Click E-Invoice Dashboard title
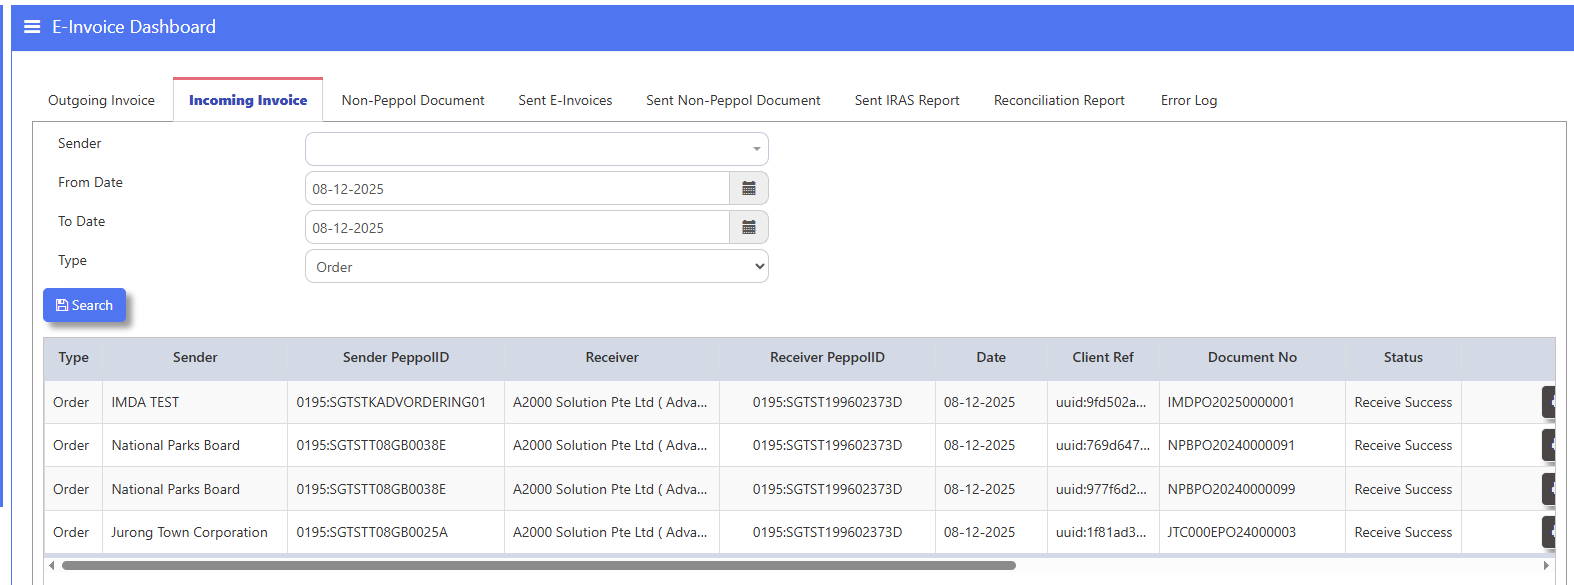Screen dimensions: 1574x585 point(134,27)
